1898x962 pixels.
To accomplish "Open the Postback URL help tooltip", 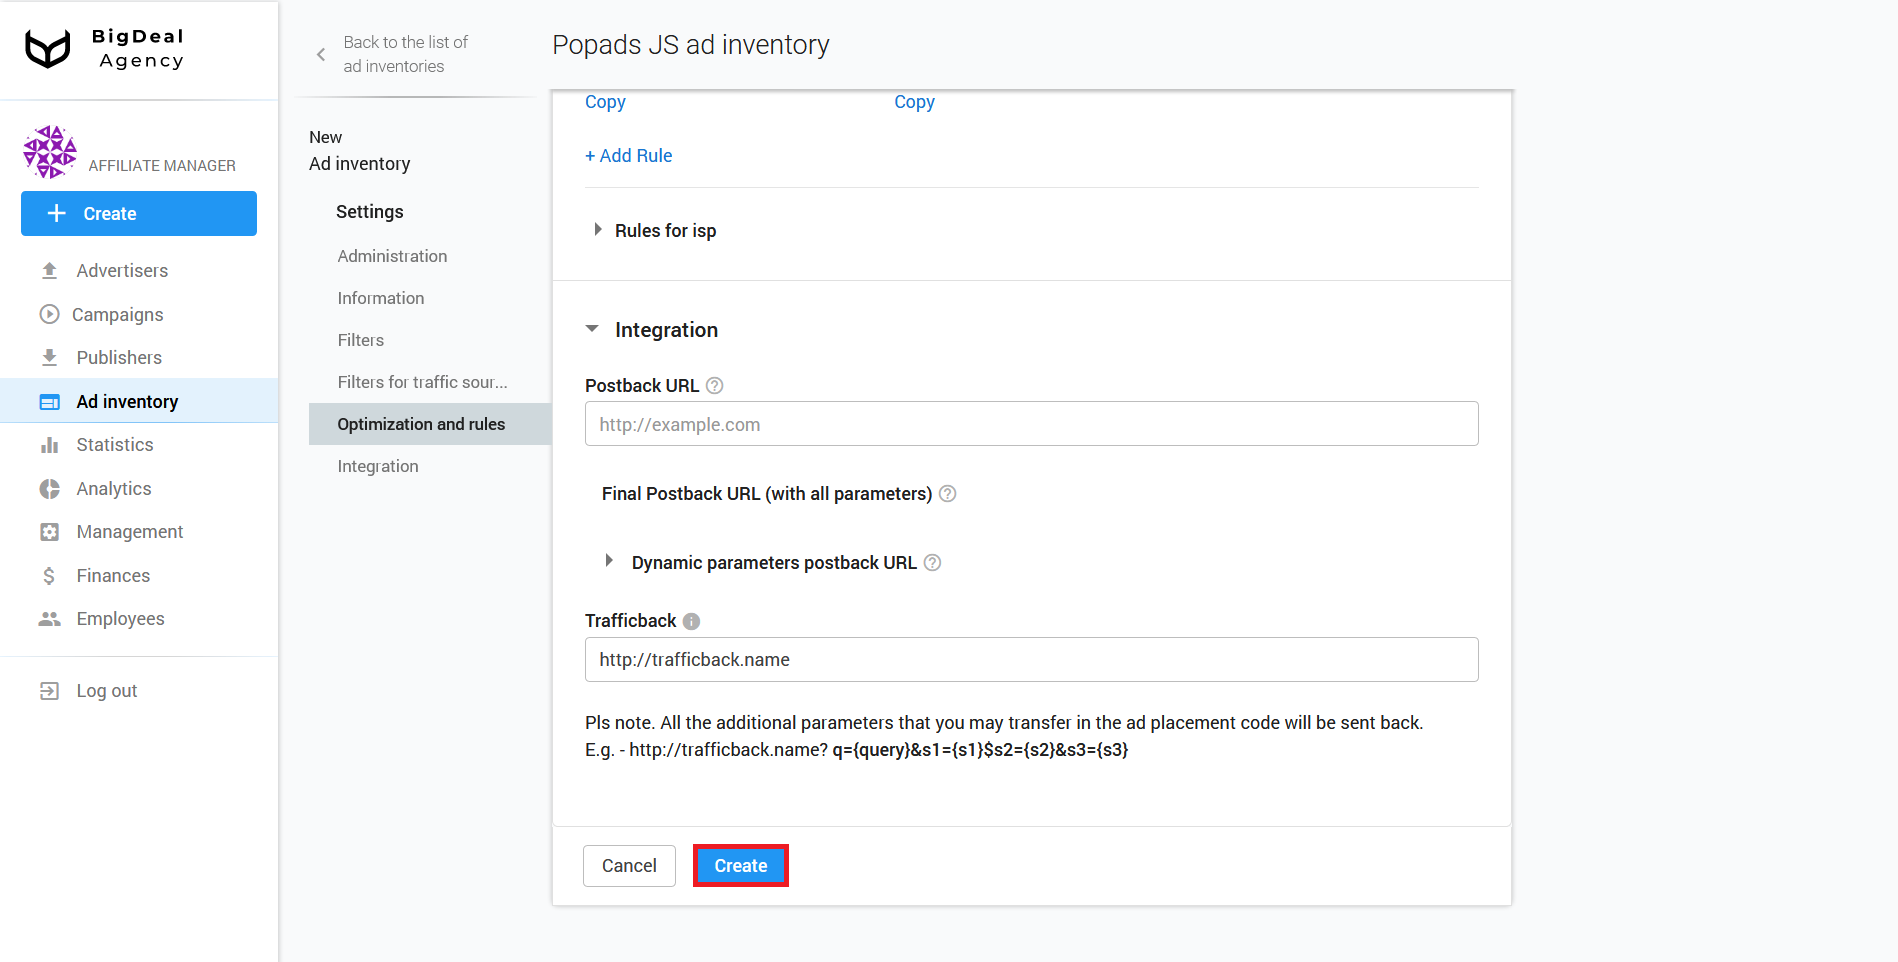I will click(714, 385).
